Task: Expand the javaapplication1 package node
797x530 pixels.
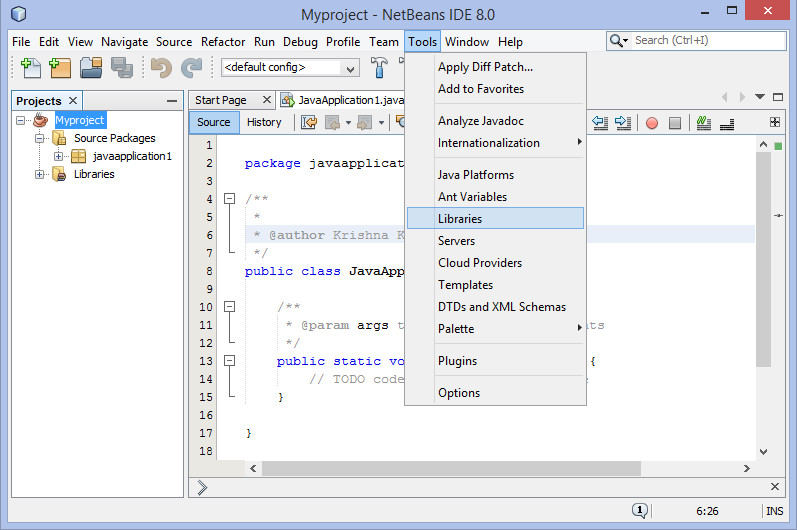Action: click(x=59, y=156)
